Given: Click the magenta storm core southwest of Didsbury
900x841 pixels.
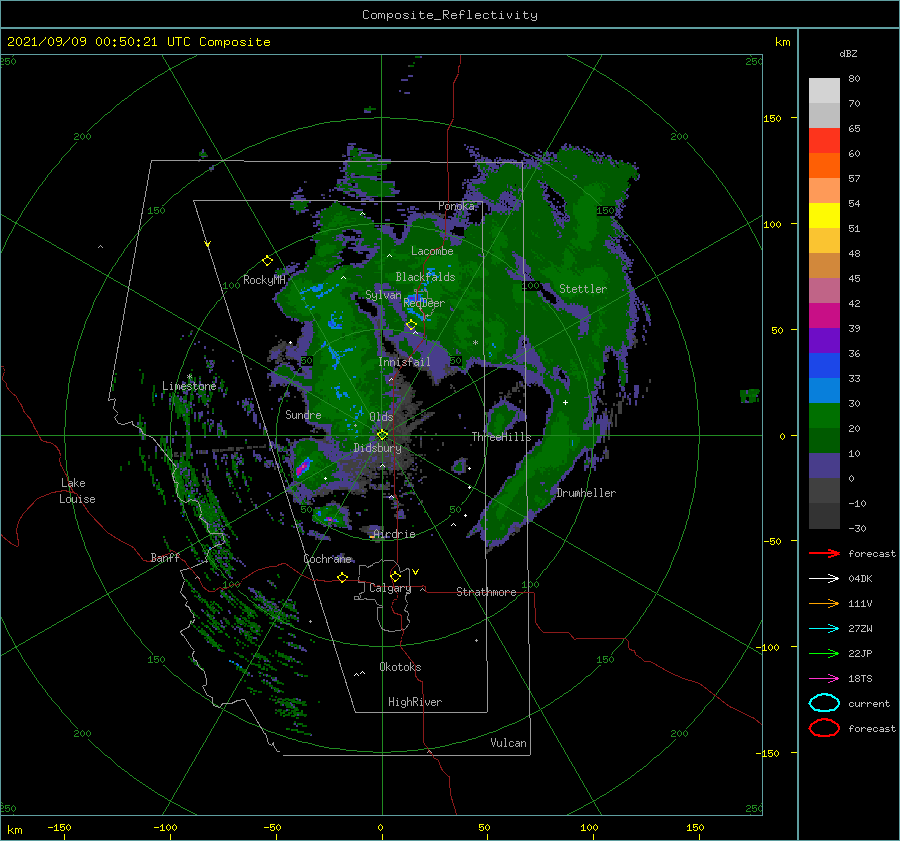Looking at the screenshot, I should click(303, 466).
